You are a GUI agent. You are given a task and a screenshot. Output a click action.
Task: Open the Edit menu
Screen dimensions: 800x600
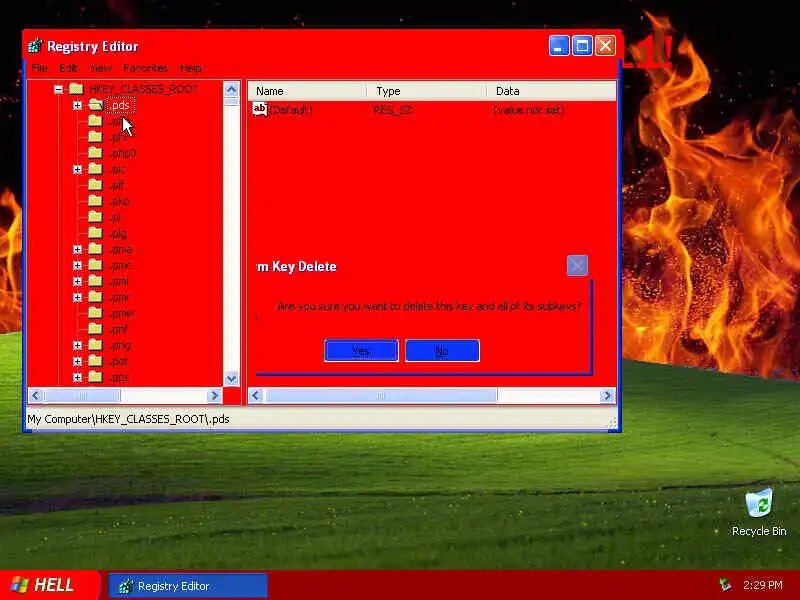tap(68, 68)
